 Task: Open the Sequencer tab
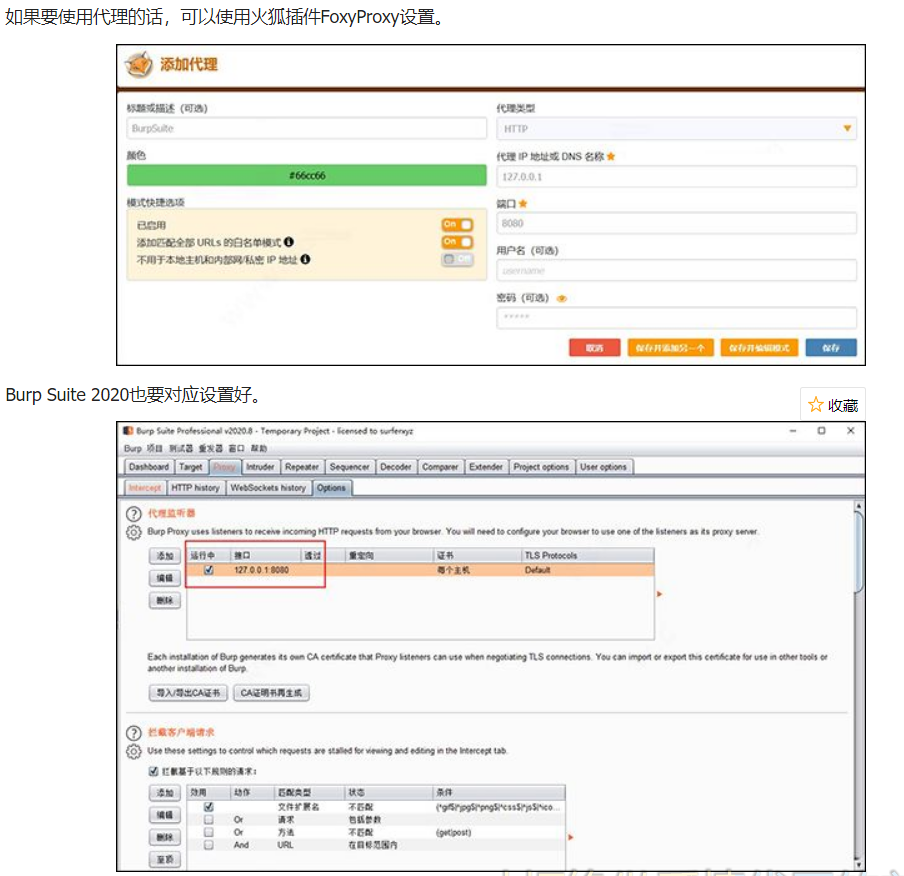click(349, 467)
